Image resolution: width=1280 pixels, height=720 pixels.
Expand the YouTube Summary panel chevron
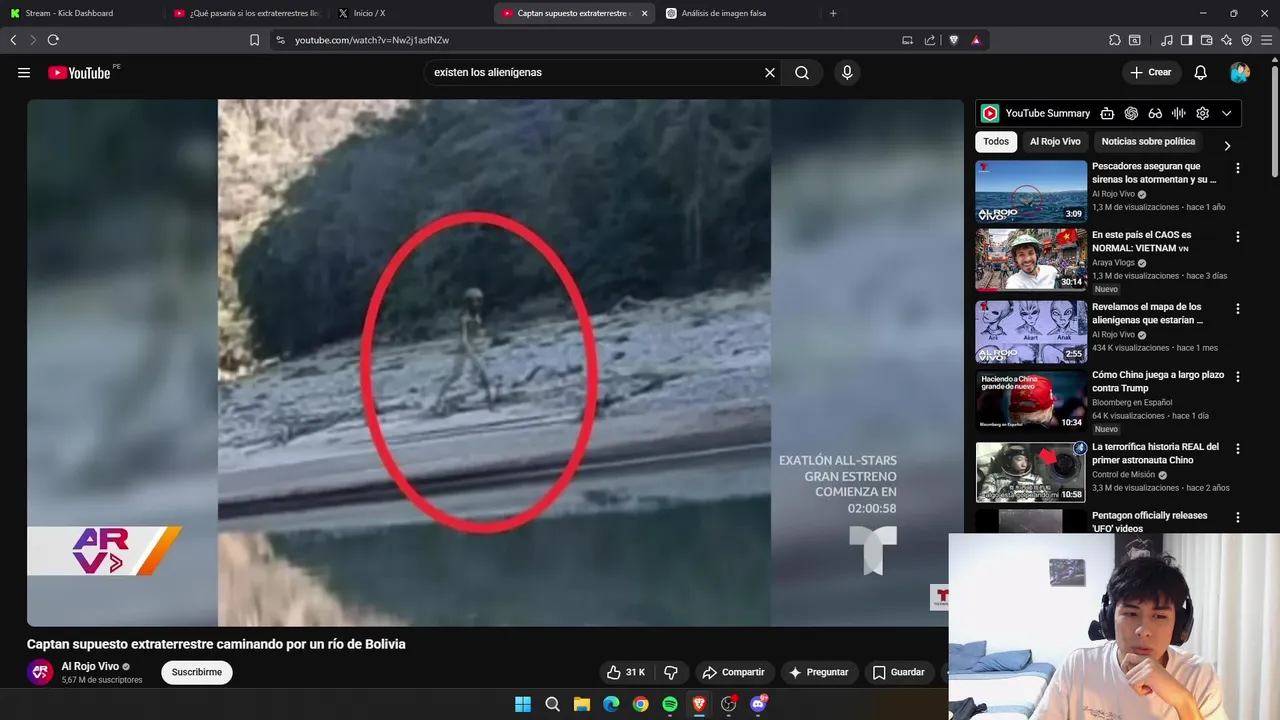coord(1227,113)
